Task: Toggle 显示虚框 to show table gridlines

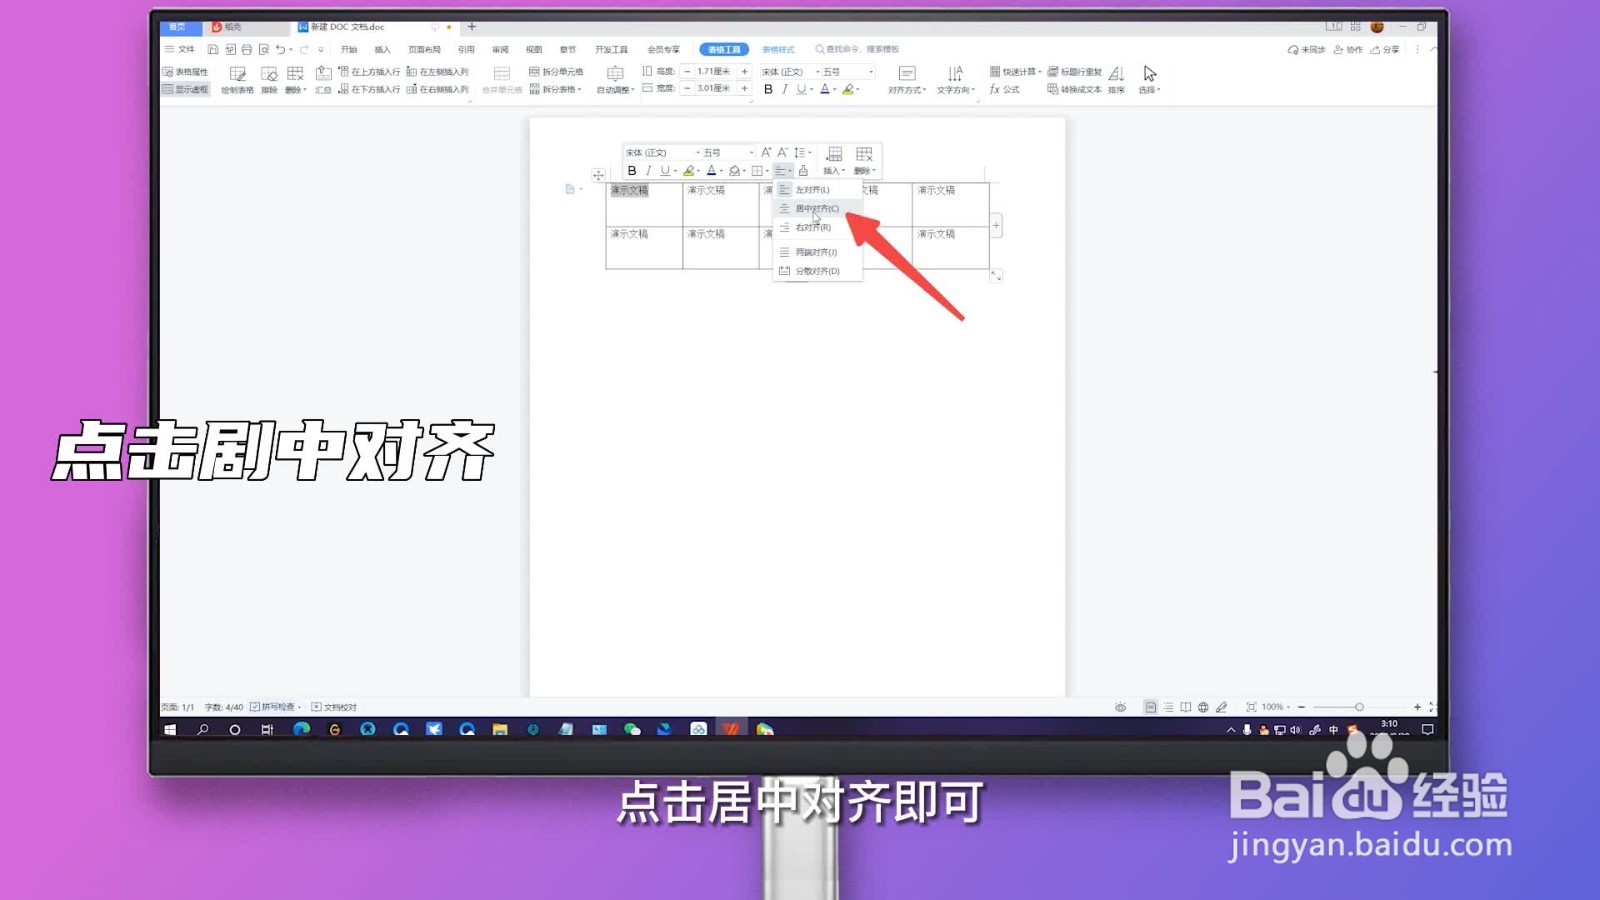Action: coord(185,89)
